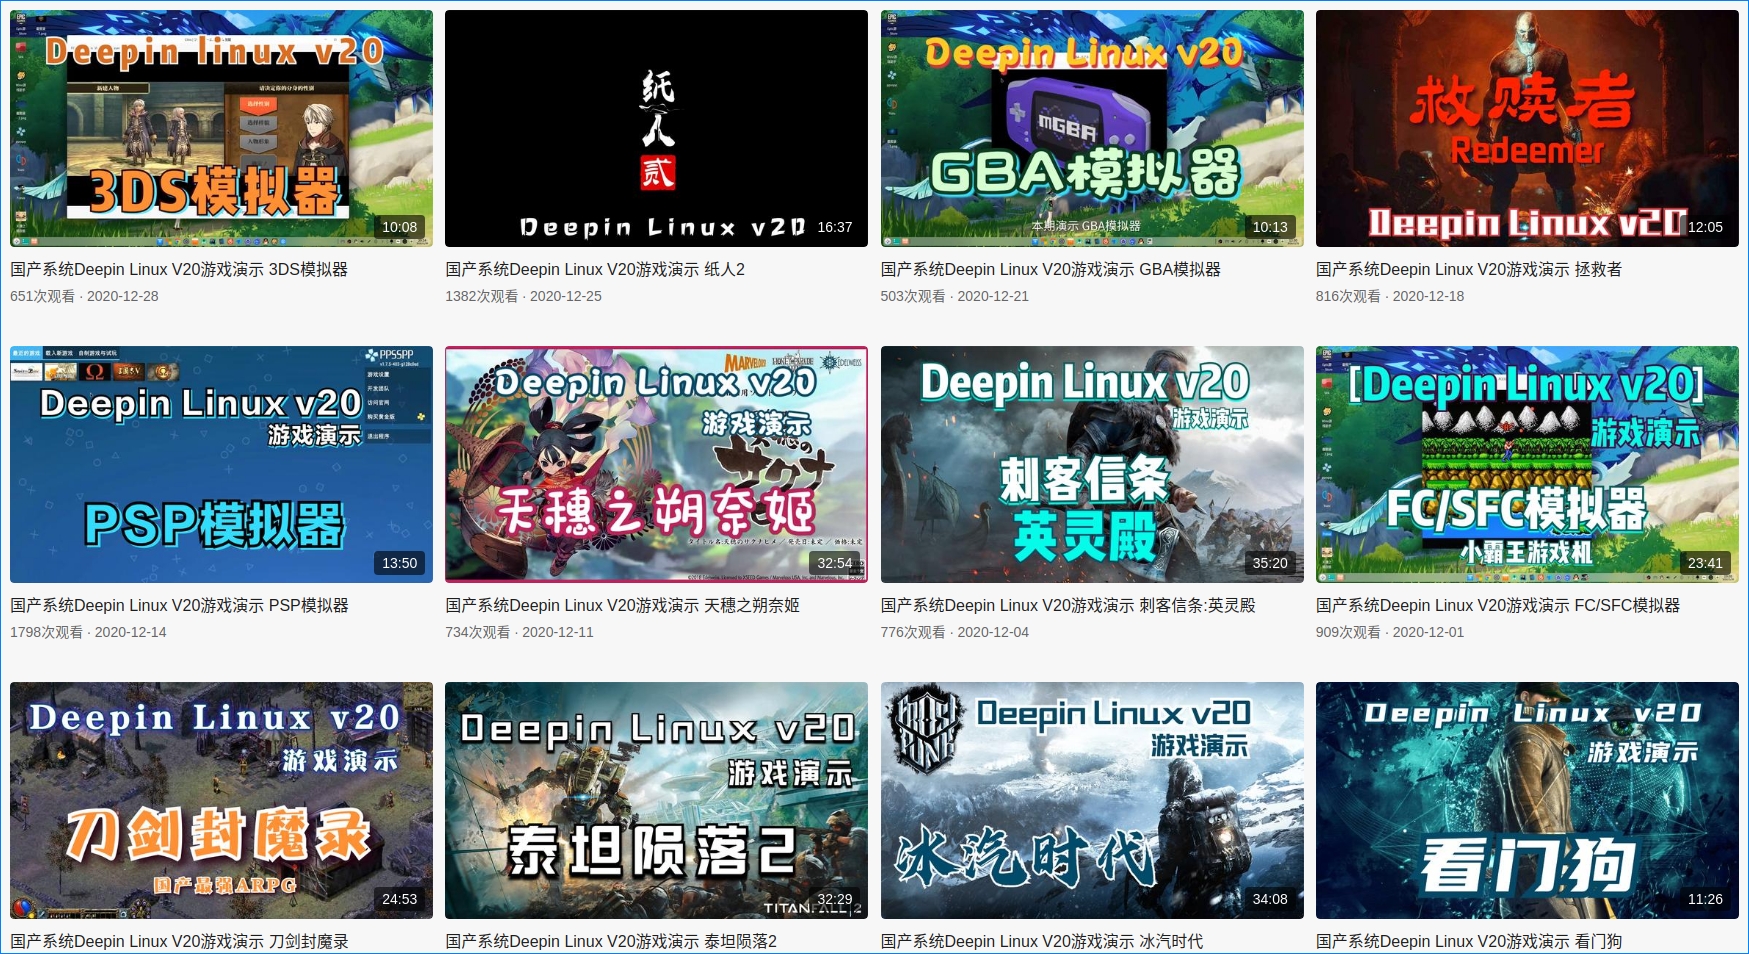Click the 16:37 duration label
The width and height of the screenshot is (1749, 954).
(835, 227)
